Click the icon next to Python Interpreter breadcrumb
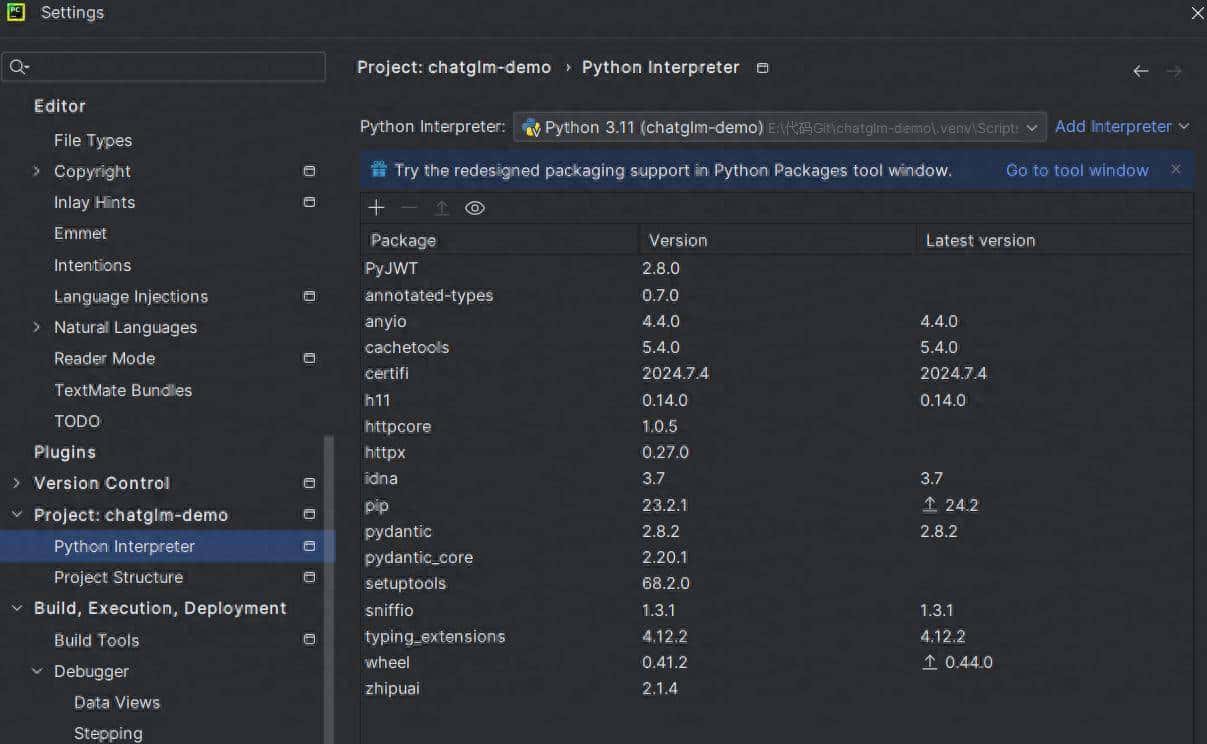The image size is (1207, 744). [763, 68]
